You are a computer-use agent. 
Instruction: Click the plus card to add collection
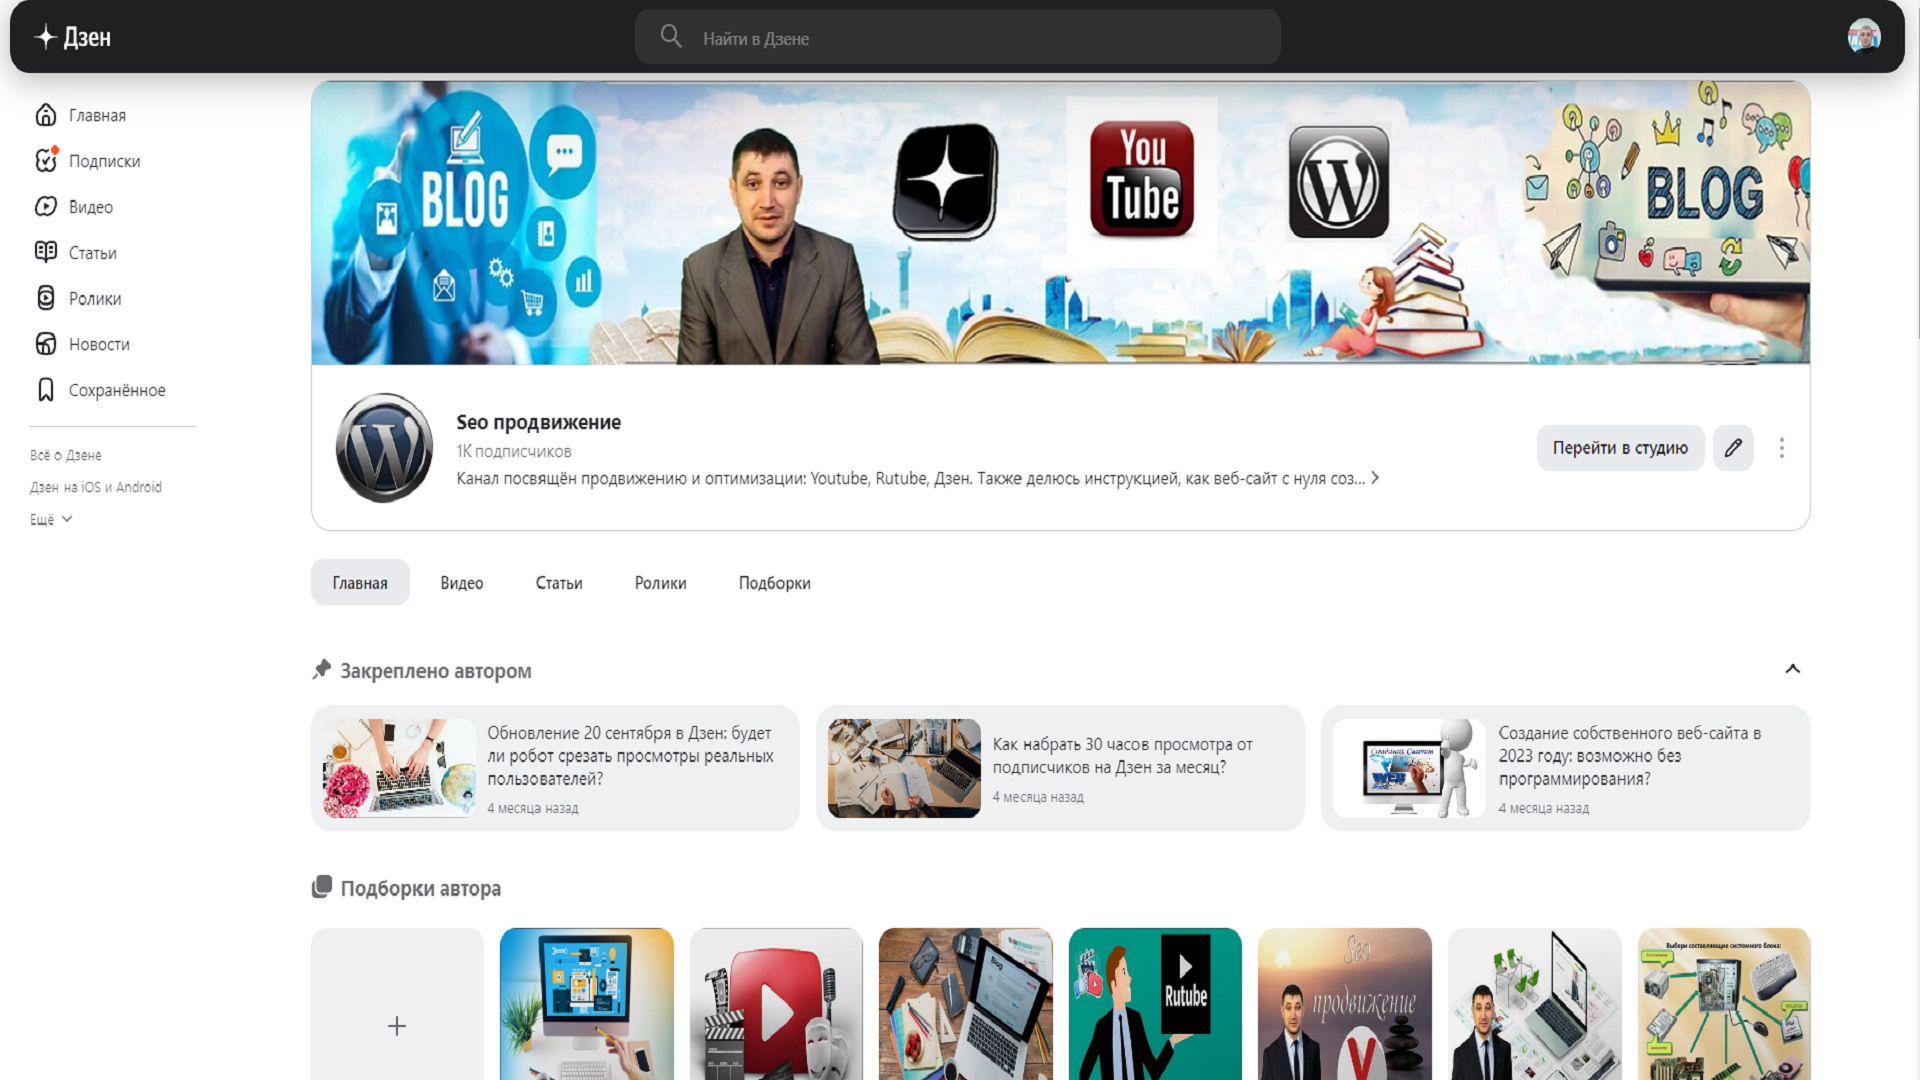coord(397,1004)
